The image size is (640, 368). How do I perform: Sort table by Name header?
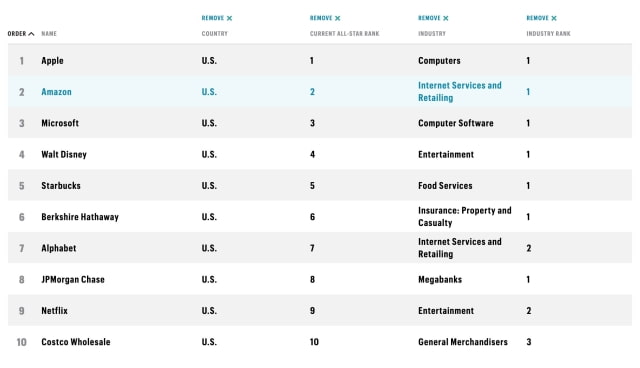pos(49,33)
